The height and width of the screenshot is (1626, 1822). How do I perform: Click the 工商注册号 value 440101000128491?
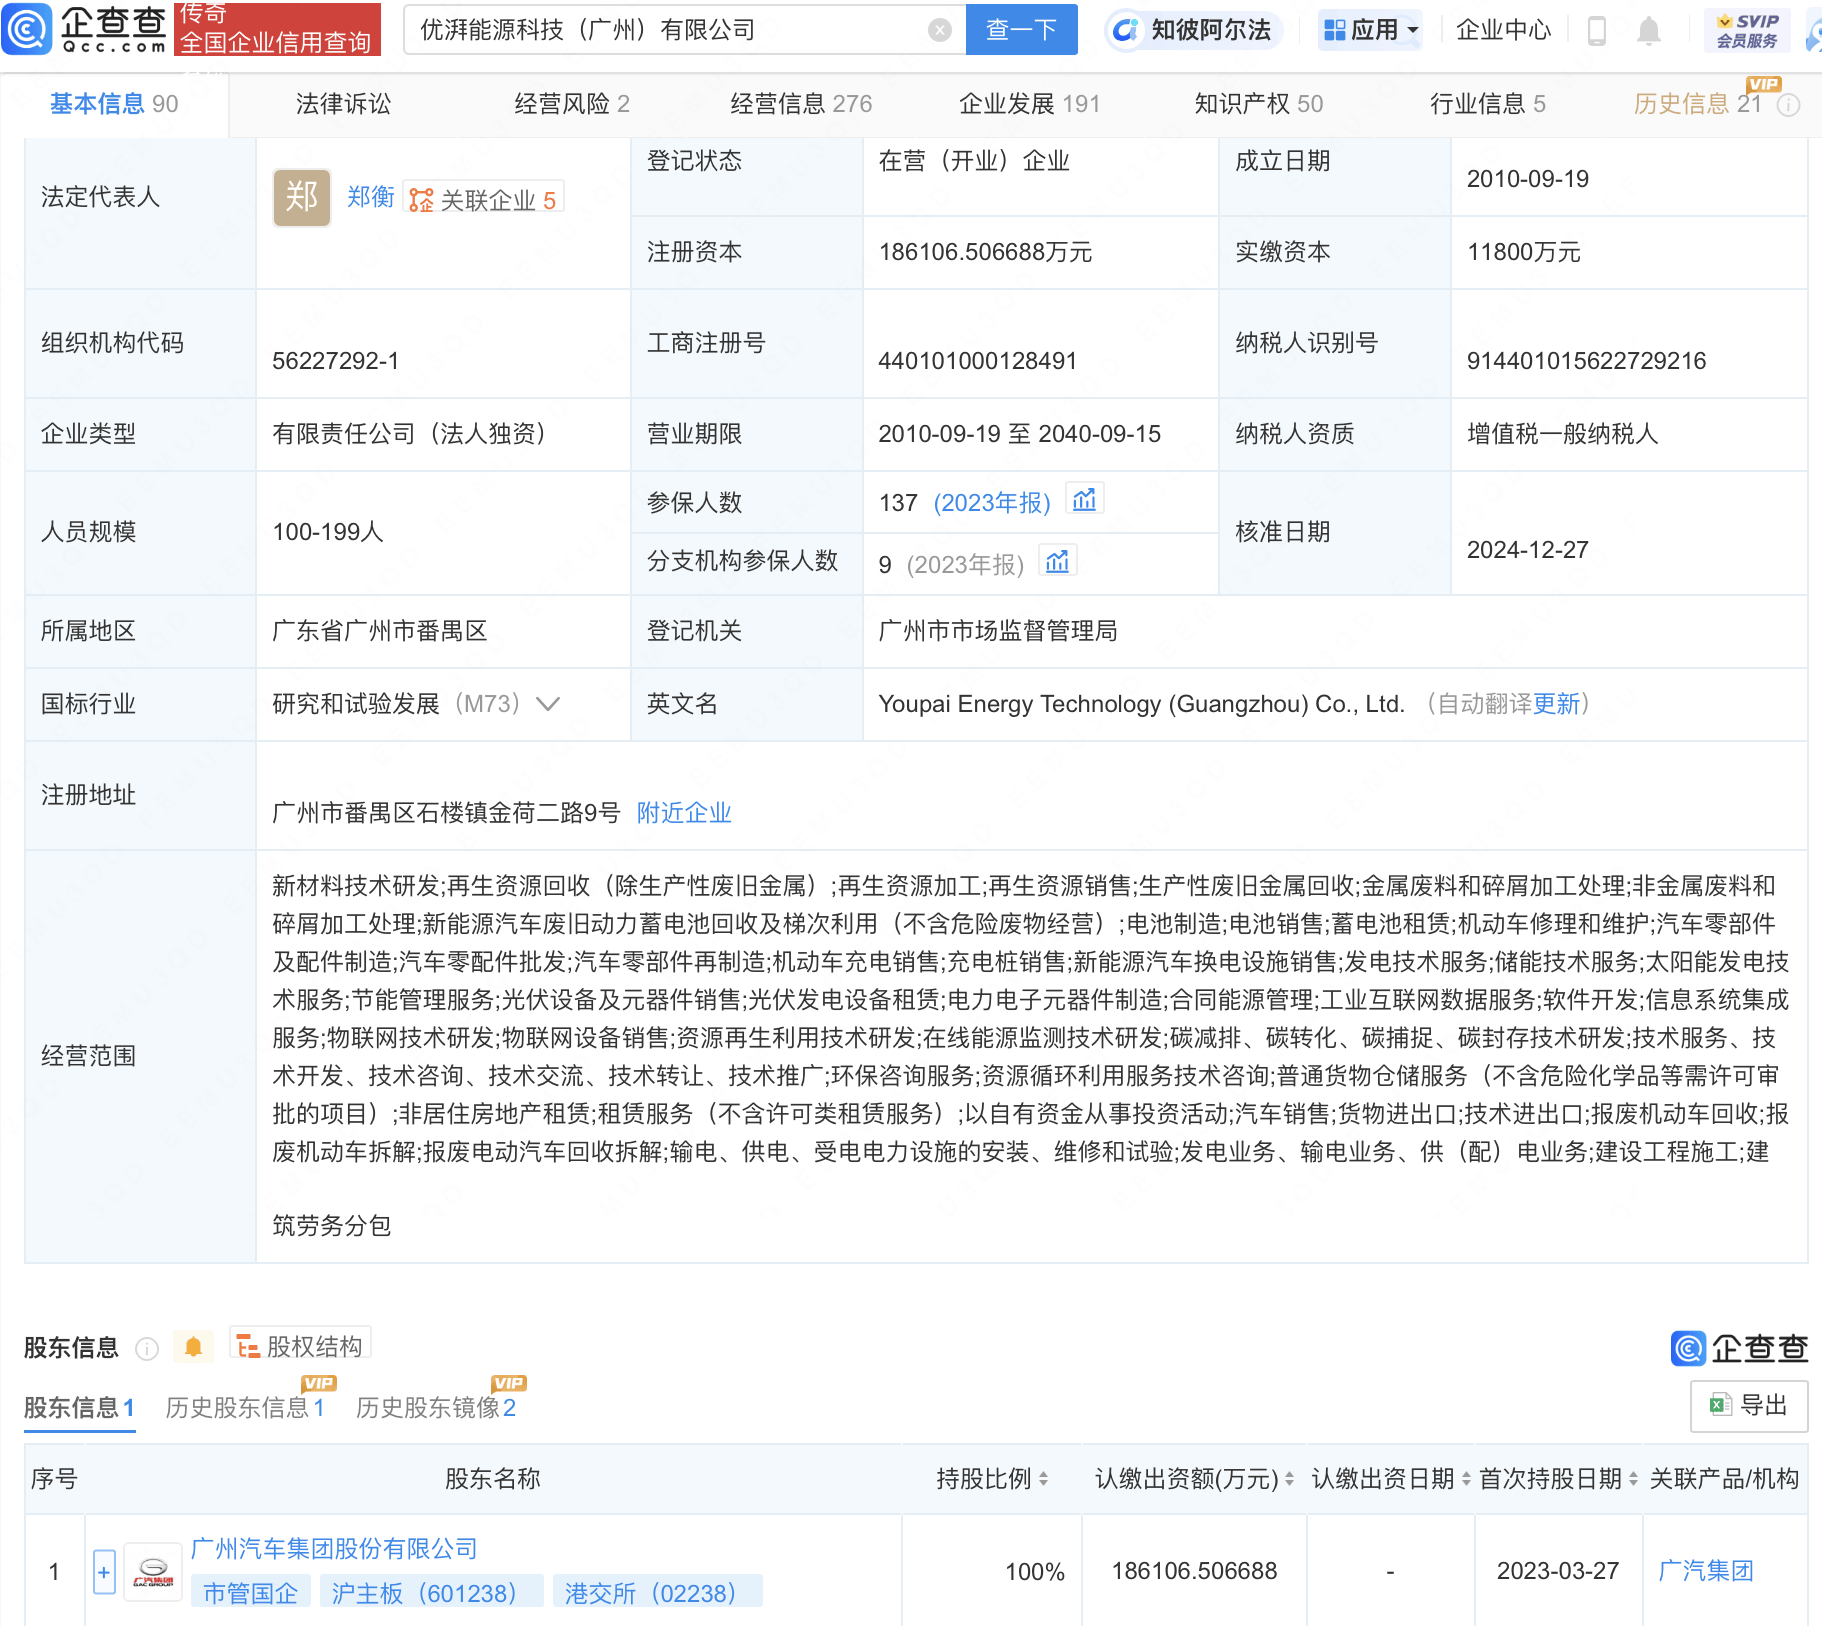click(x=977, y=361)
